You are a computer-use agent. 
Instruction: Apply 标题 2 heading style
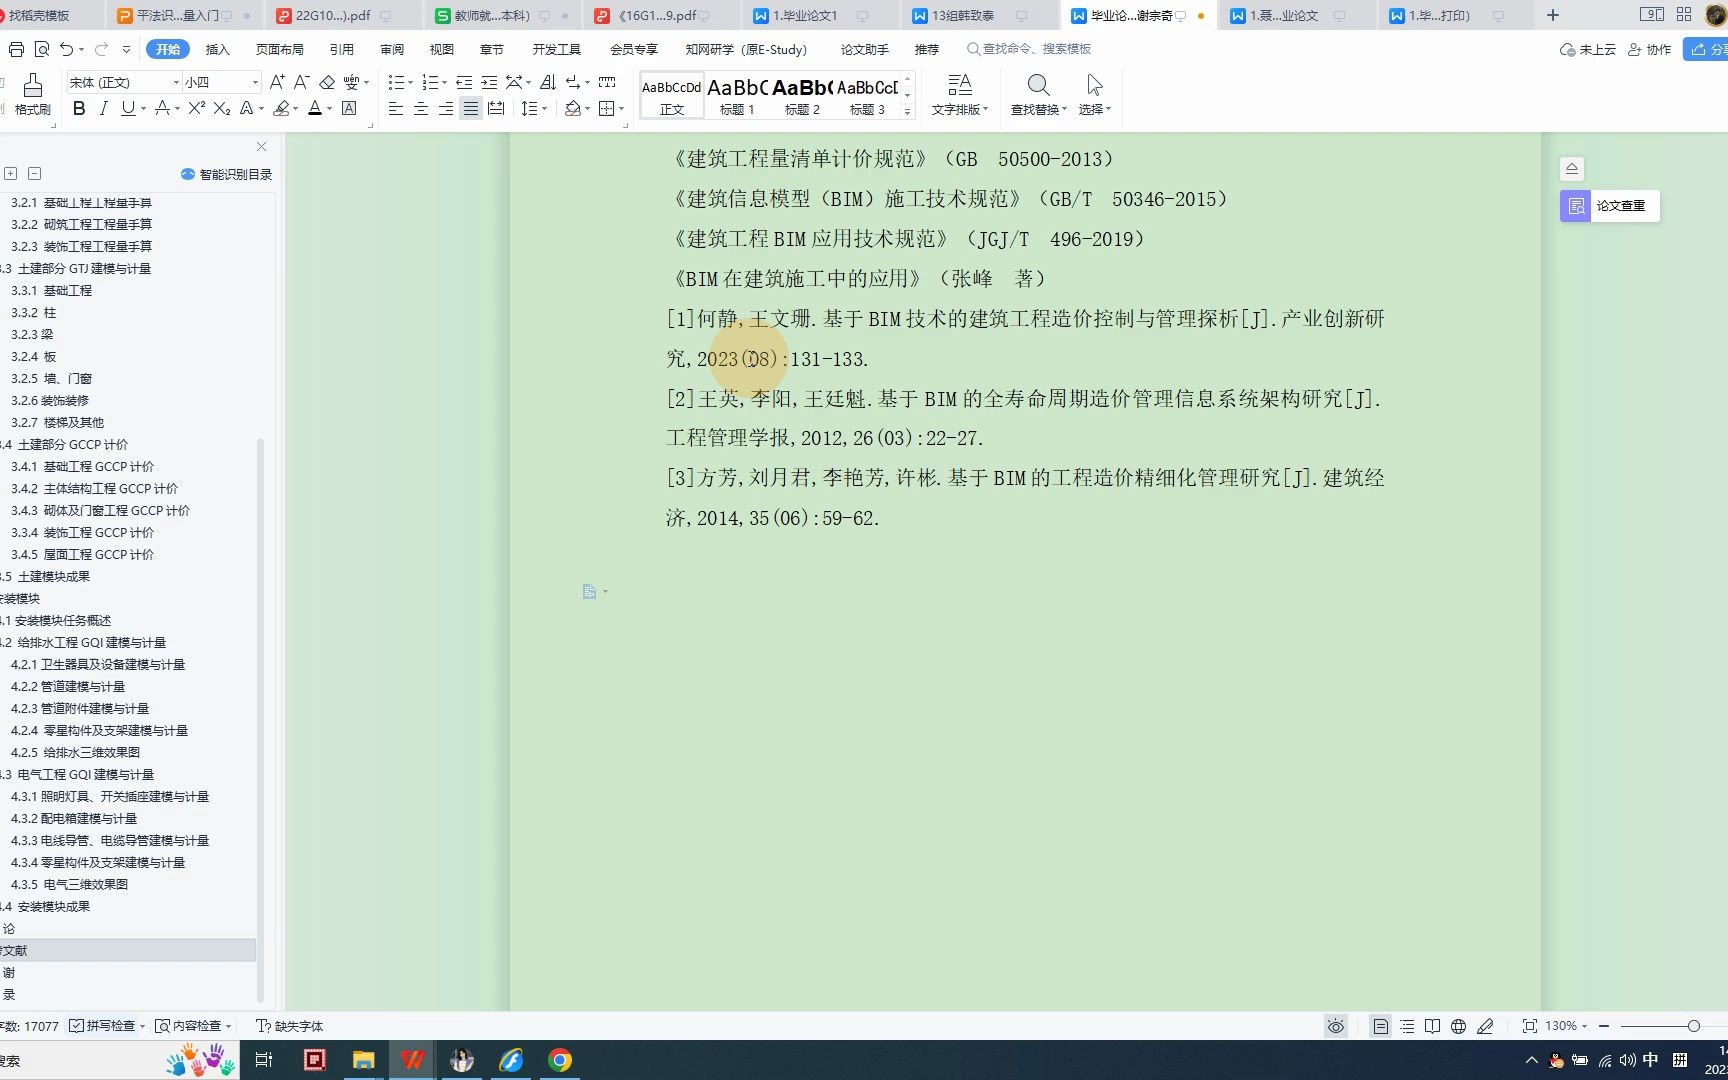[802, 96]
